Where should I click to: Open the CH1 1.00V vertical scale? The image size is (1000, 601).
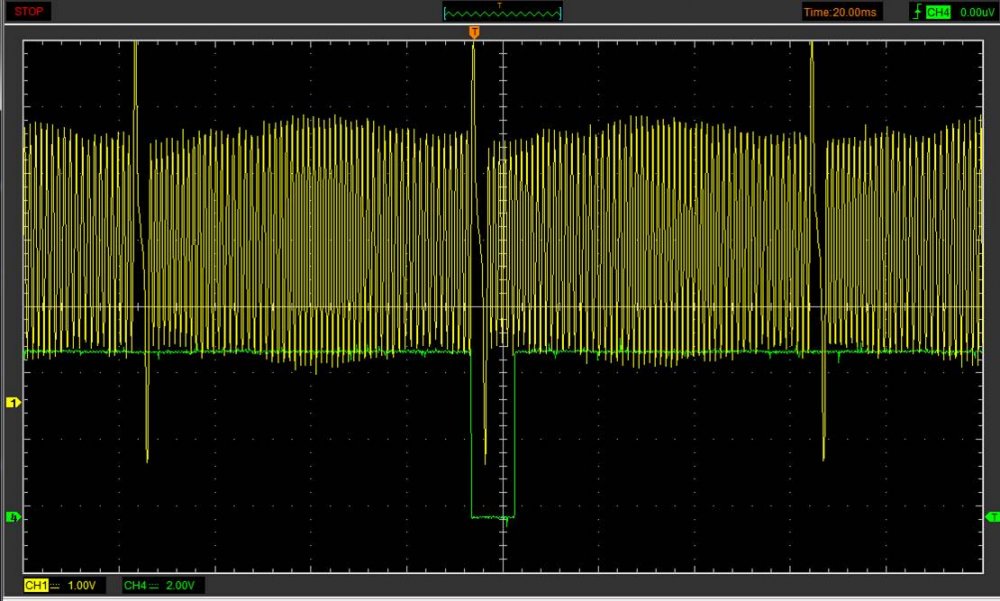click(x=81, y=584)
